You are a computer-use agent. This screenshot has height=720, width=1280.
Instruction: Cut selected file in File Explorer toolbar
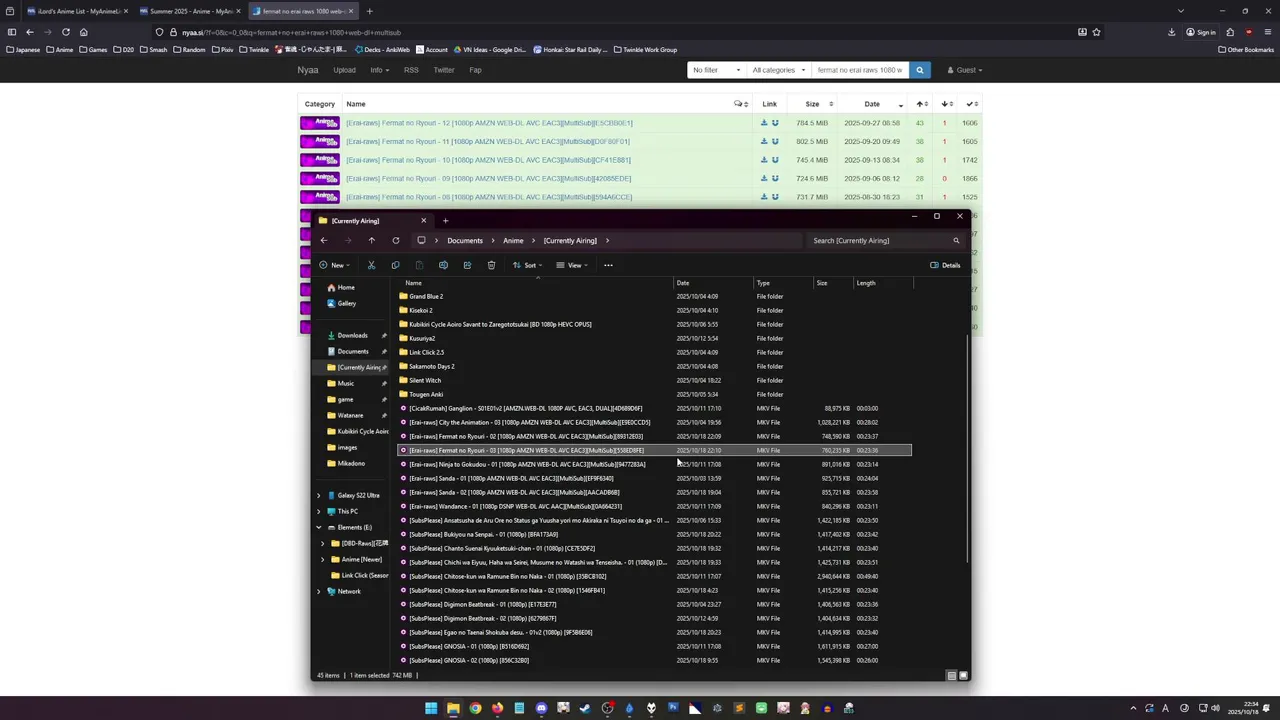(371, 265)
